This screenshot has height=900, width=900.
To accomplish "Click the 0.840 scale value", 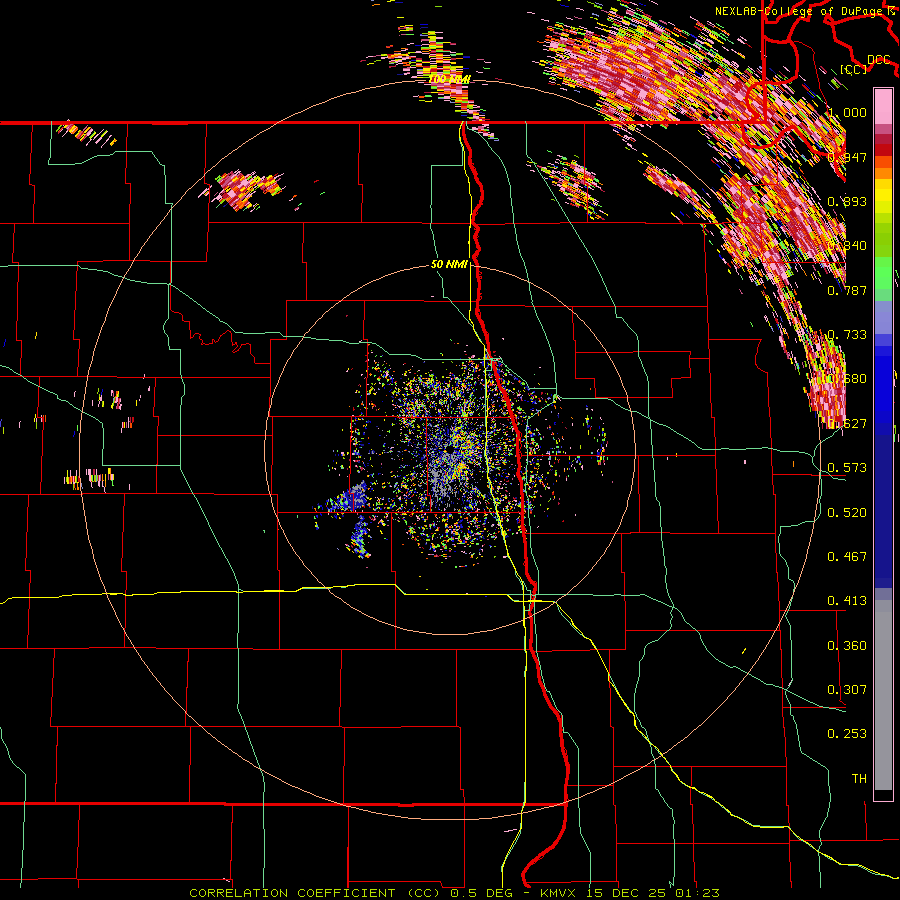I will [847, 245].
